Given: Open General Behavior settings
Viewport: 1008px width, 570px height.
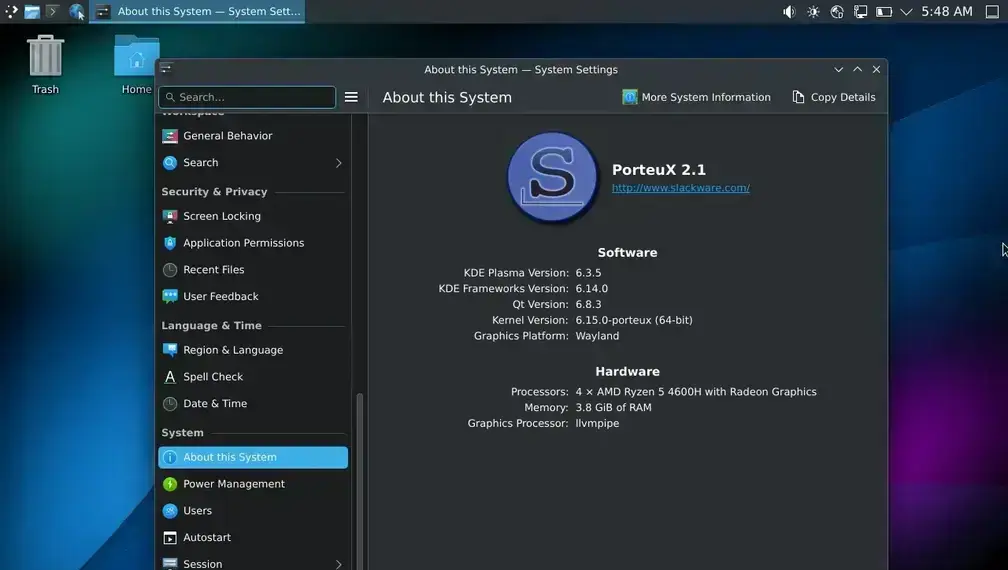Looking at the screenshot, I should click(x=253, y=136).
